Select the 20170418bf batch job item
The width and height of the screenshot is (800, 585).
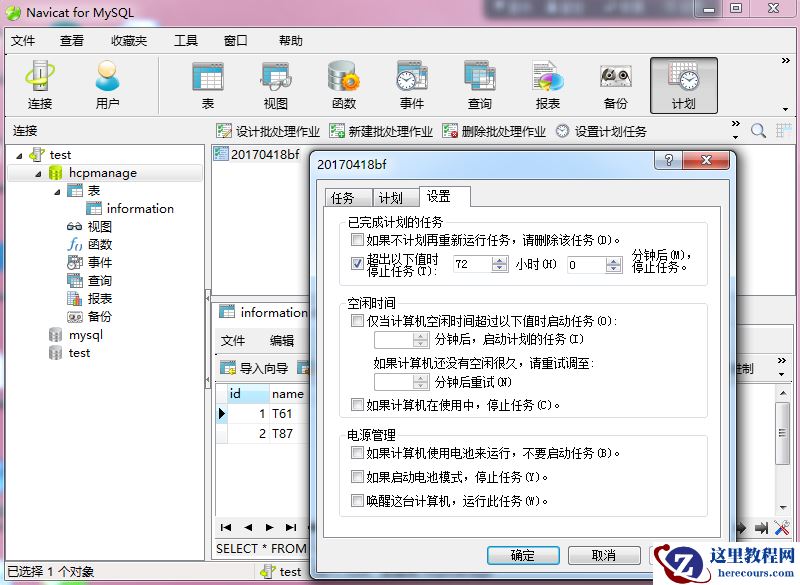click(257, 154)
